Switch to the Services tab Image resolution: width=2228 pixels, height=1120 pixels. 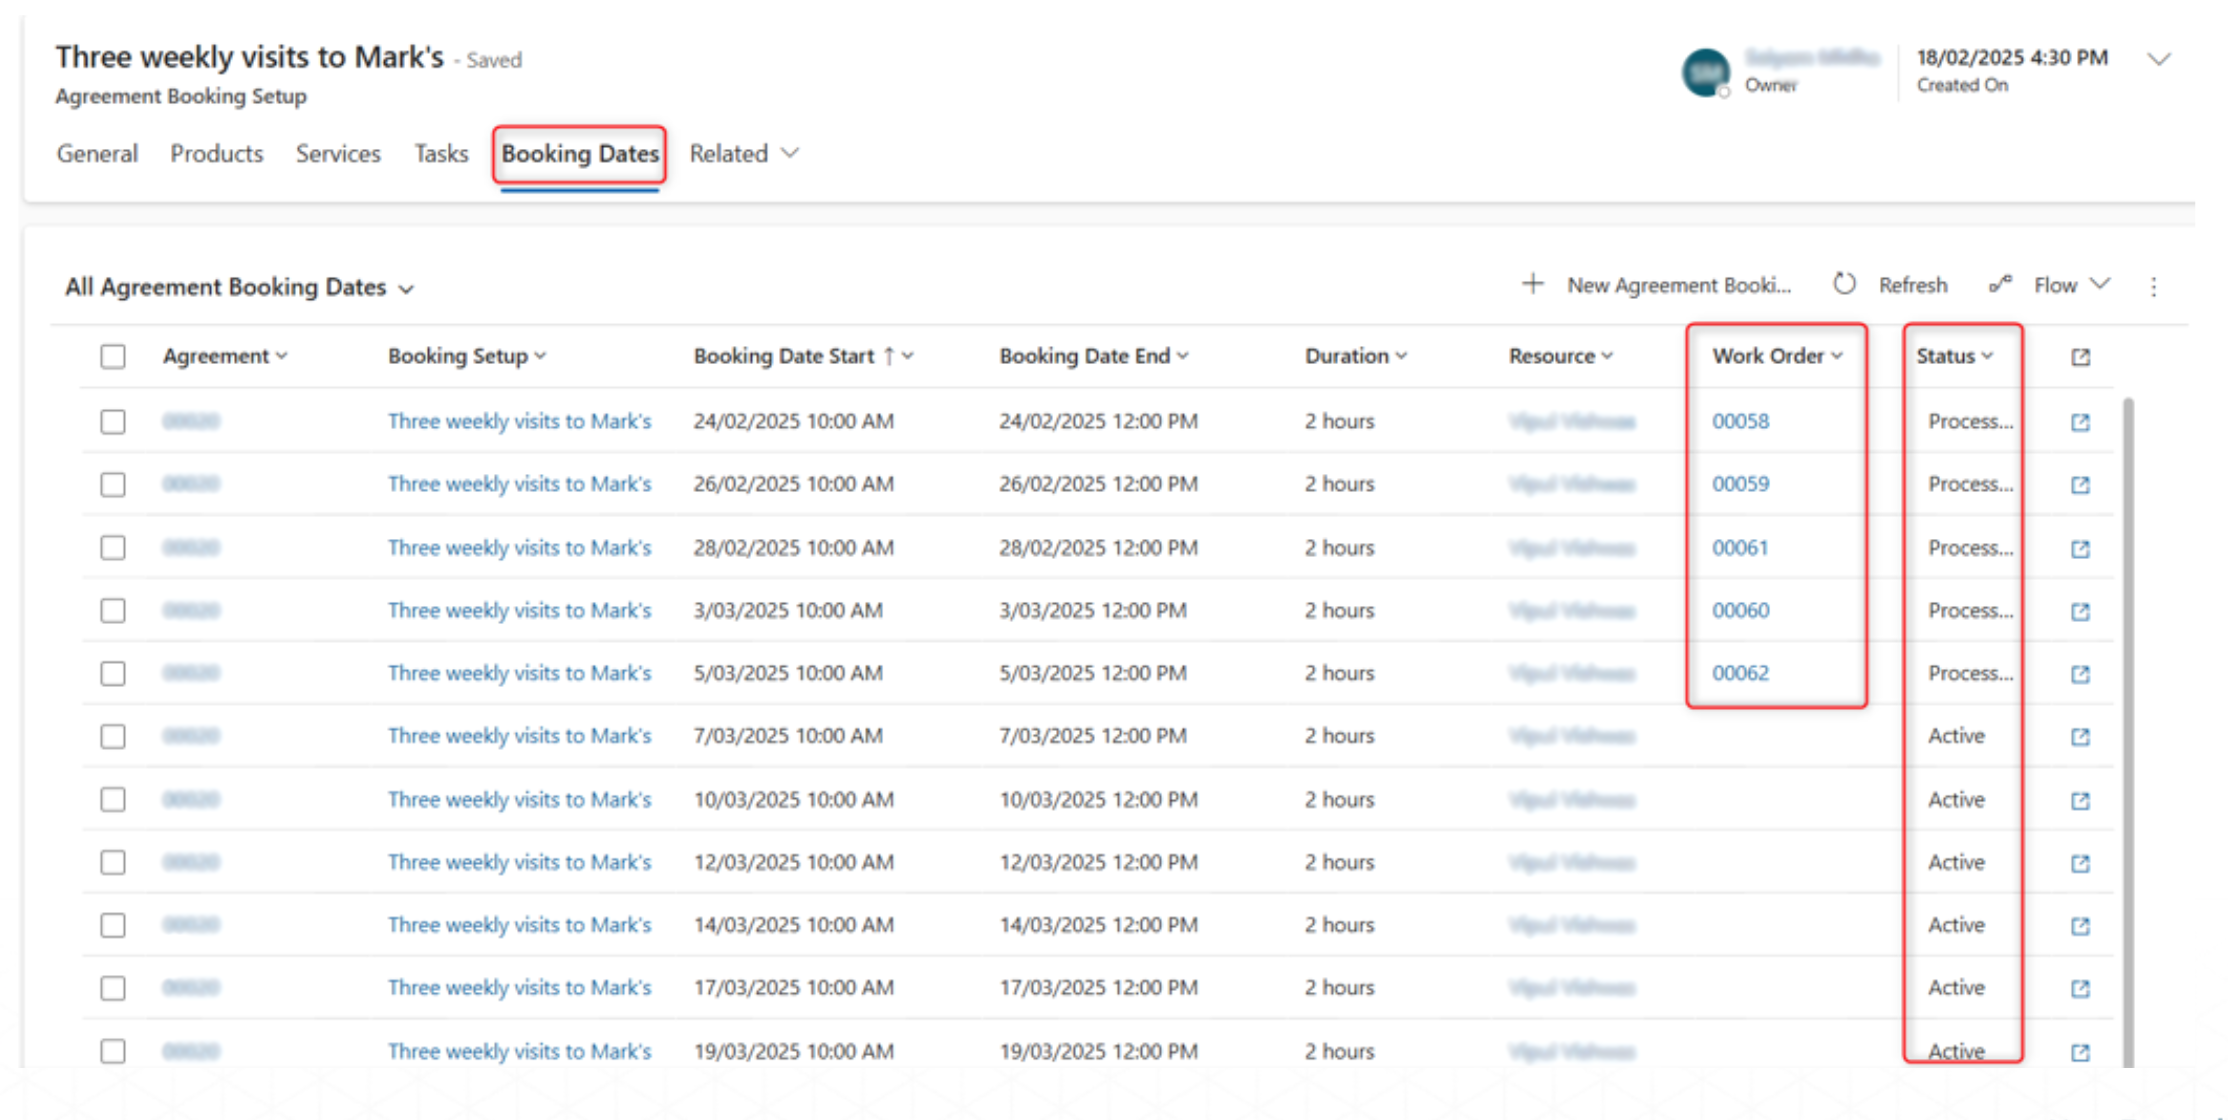click(338, 154)
